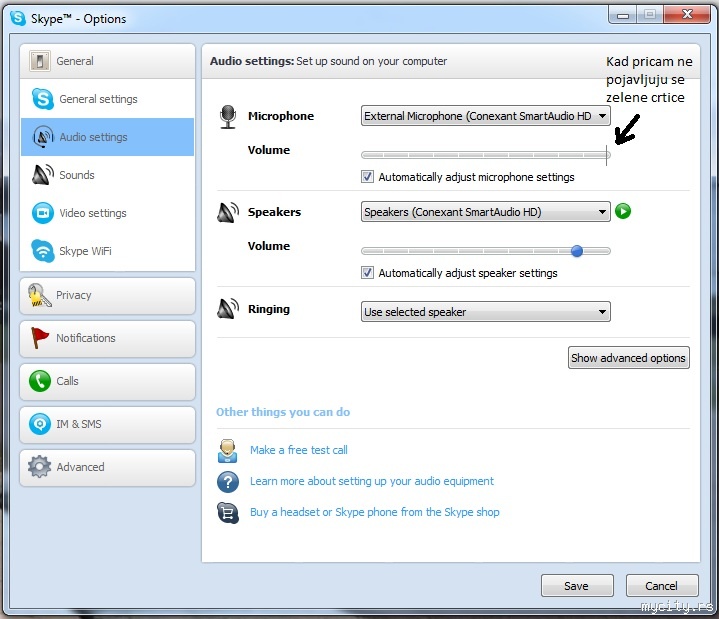Make a free test call link
This screenshot has width=719, height=619.
point(299,450)
